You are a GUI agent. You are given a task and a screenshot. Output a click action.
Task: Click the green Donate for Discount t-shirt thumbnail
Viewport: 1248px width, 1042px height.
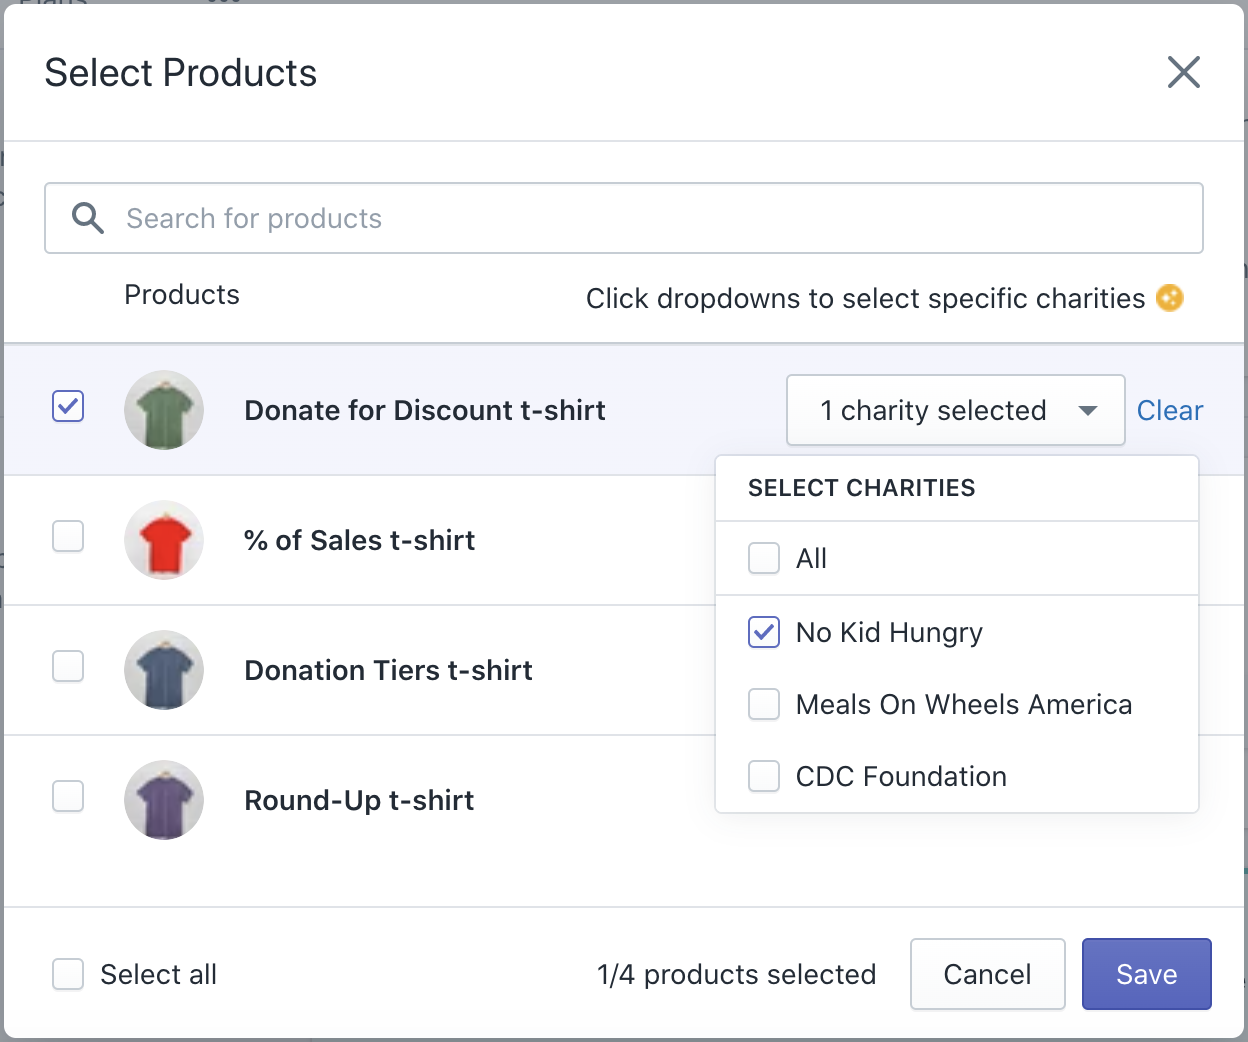click(164, 410)
